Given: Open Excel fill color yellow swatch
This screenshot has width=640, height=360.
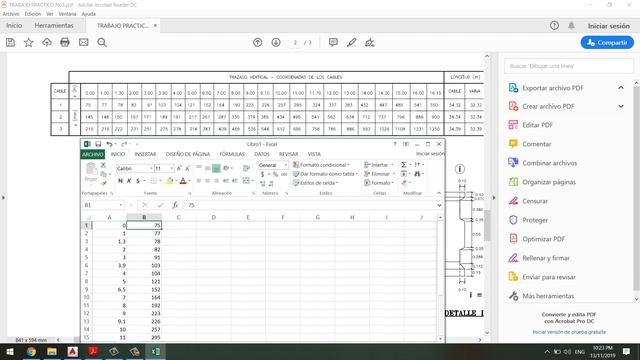Looking at the screenshot, I should click(170, 181).
